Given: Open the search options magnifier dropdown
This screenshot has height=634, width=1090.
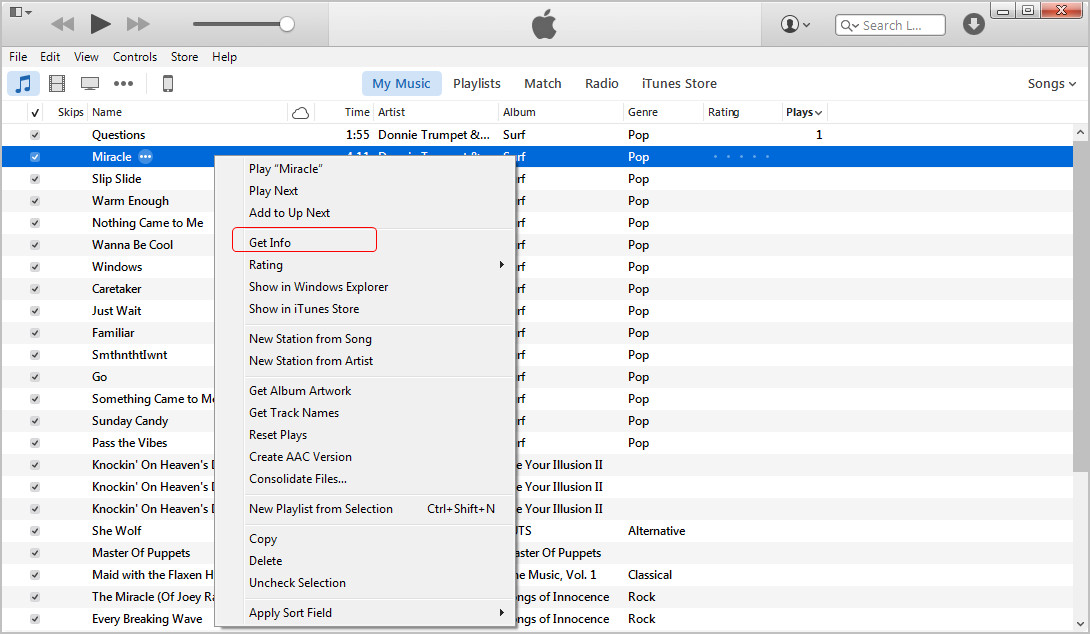Looking at the screenshot, I should [x=849, y=25].
